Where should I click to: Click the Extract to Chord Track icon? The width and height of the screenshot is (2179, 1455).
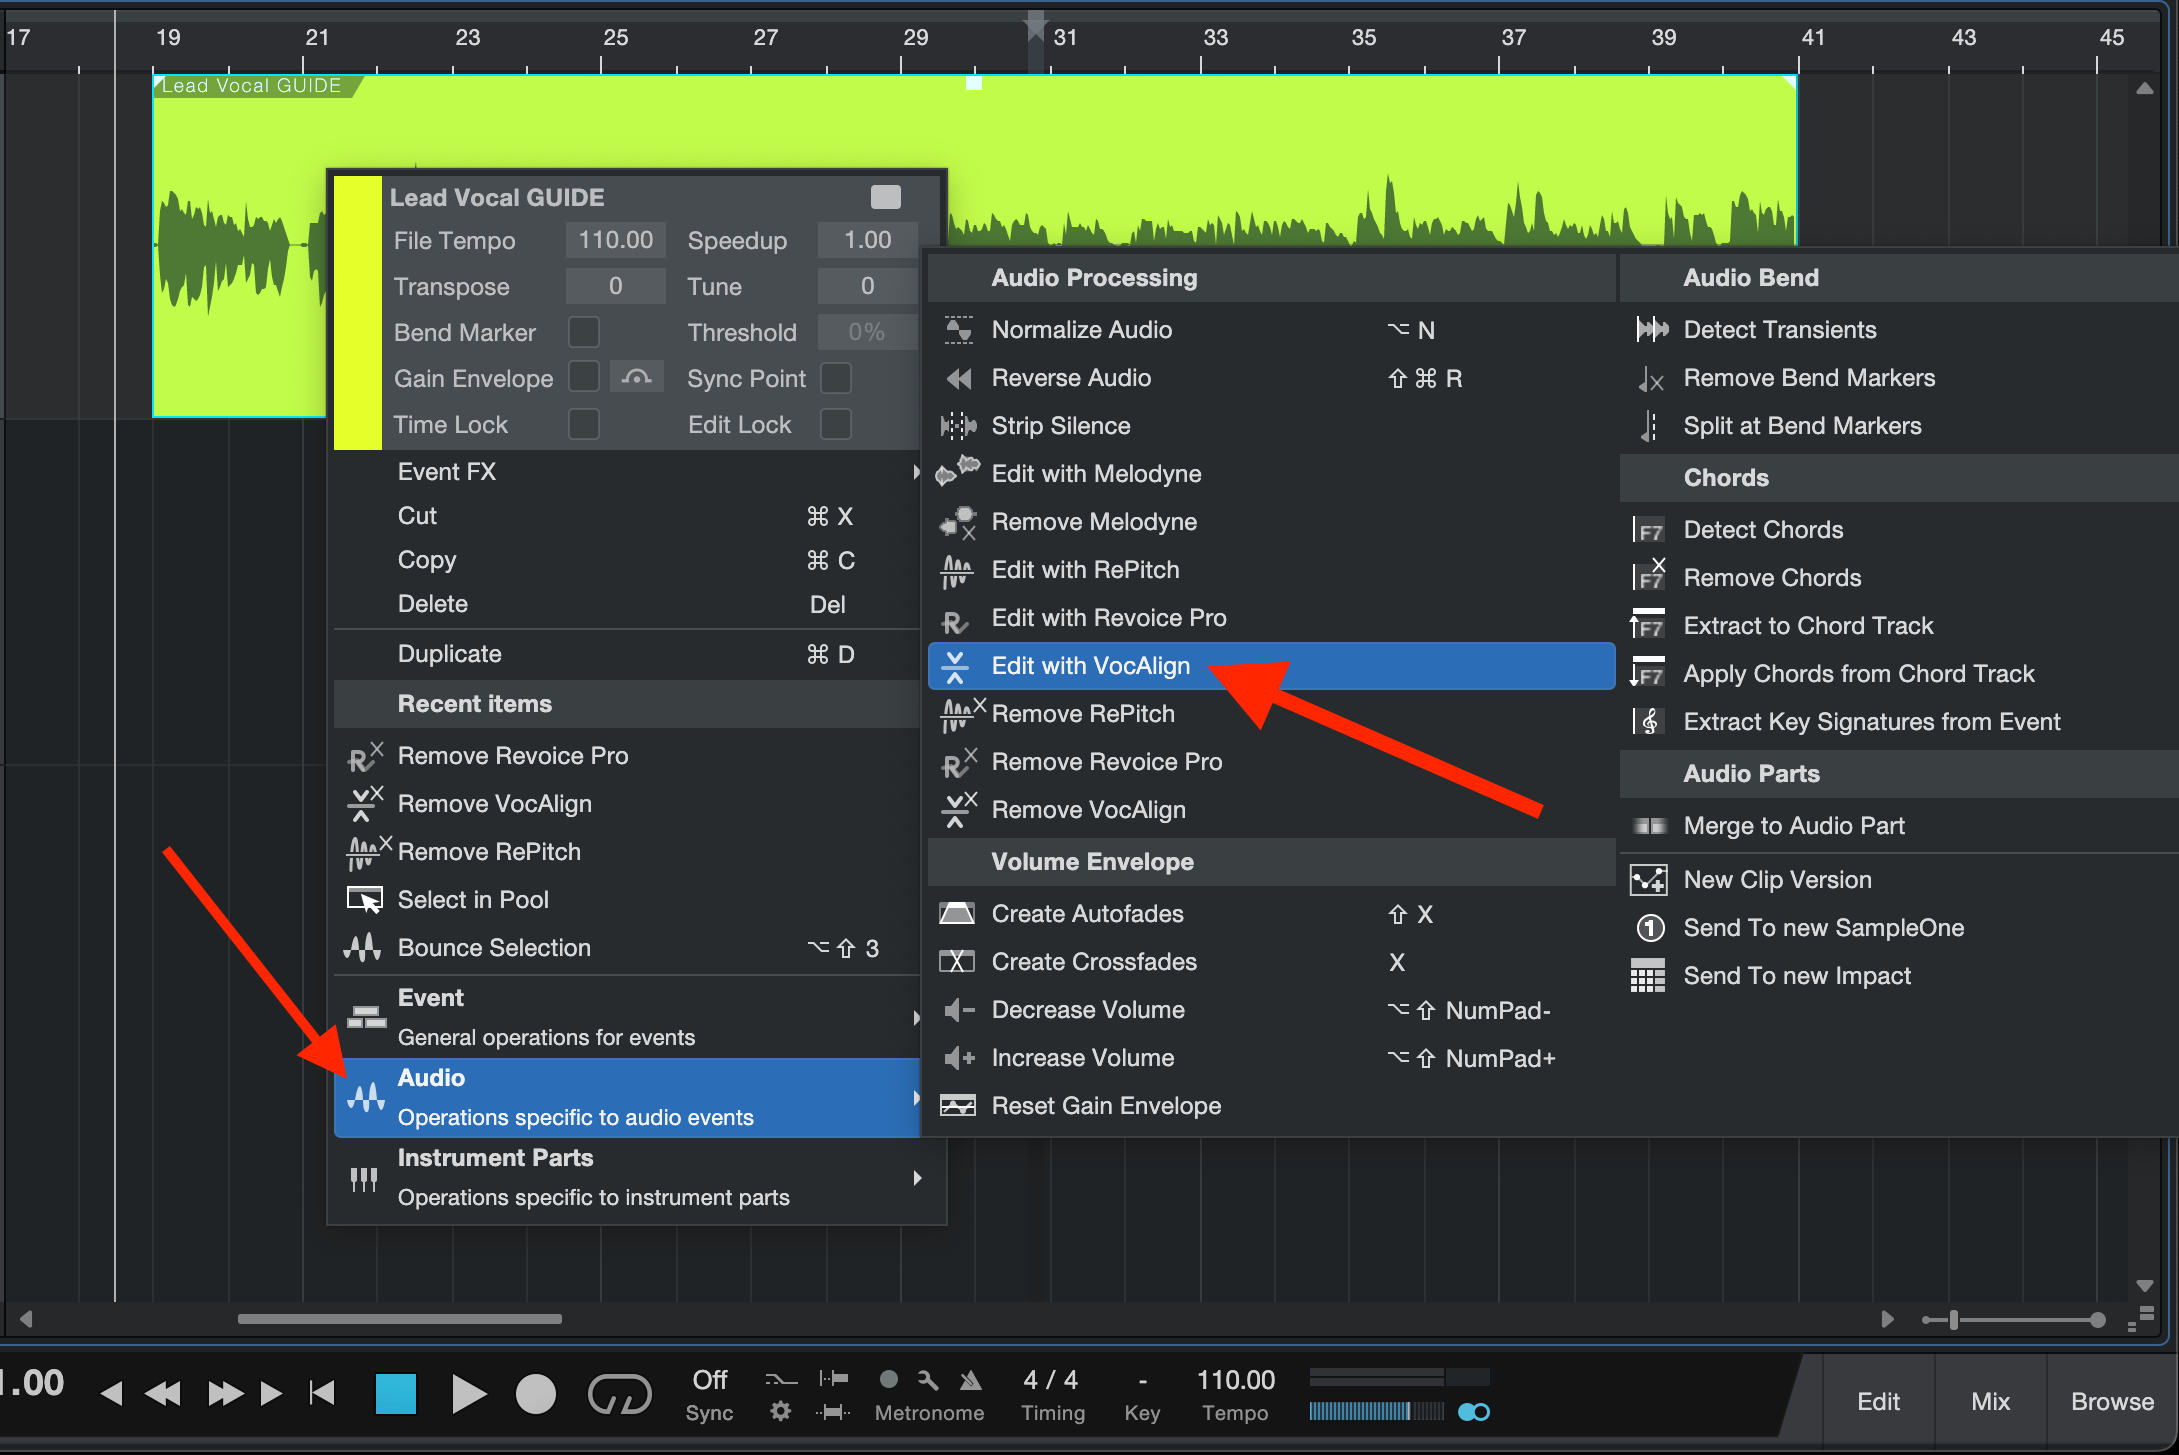[x=1648, y=625]
